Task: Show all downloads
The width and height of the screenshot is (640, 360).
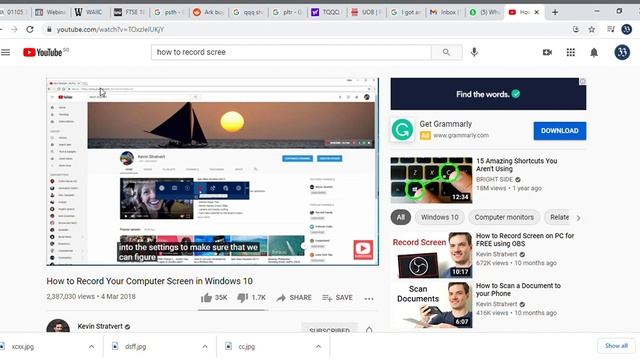Action: coord(616,346)
